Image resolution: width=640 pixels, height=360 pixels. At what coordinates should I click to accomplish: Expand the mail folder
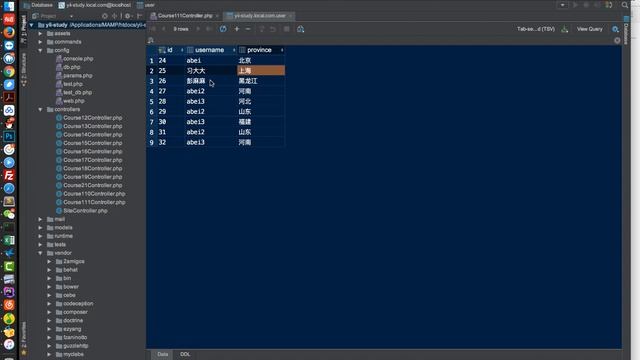coord(40,219)
